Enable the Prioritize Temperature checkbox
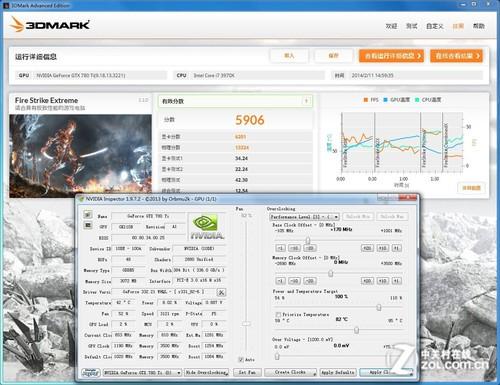Screen dimensions: 500x385 pyautogui.click(x=278, y=314)
